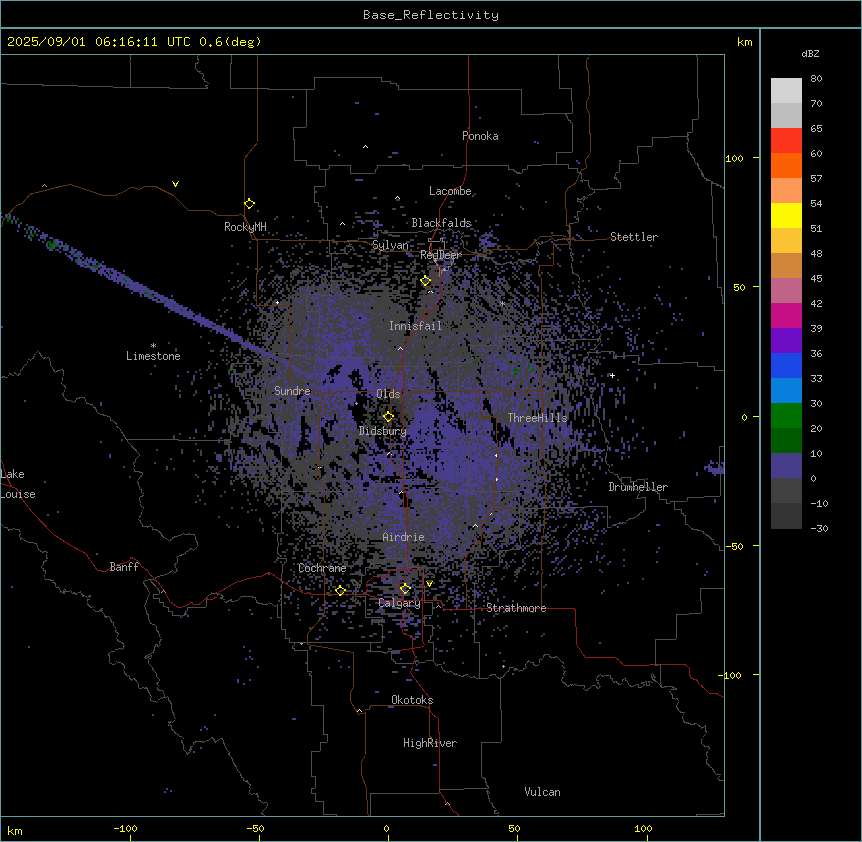Select the blue swatch between 36 and 33

(x=786, y=365)
